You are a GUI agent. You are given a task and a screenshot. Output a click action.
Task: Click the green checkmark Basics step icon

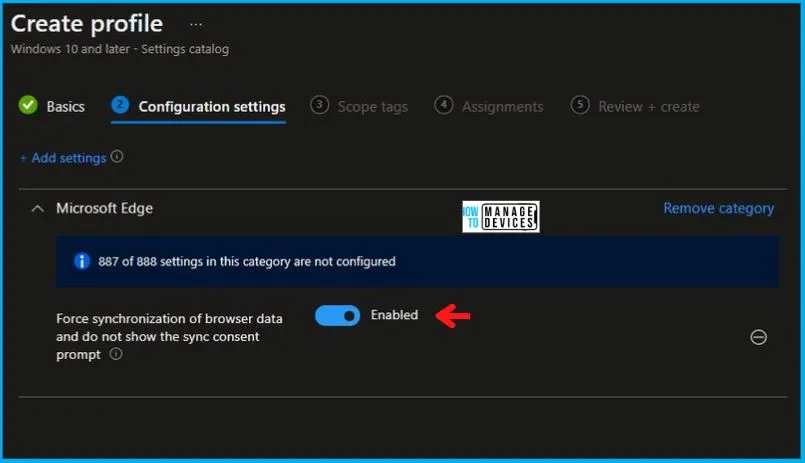tap(28, 105)
